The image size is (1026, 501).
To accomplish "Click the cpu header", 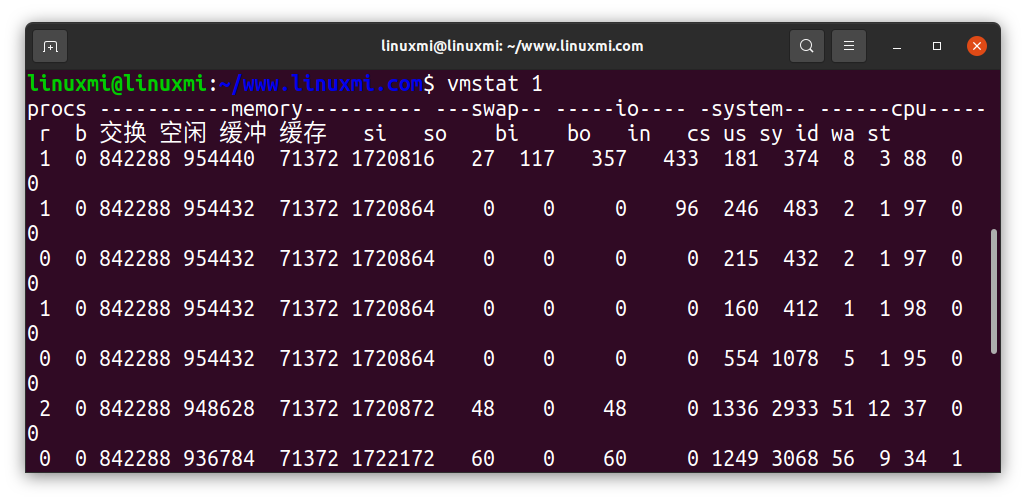I will 909,109.
